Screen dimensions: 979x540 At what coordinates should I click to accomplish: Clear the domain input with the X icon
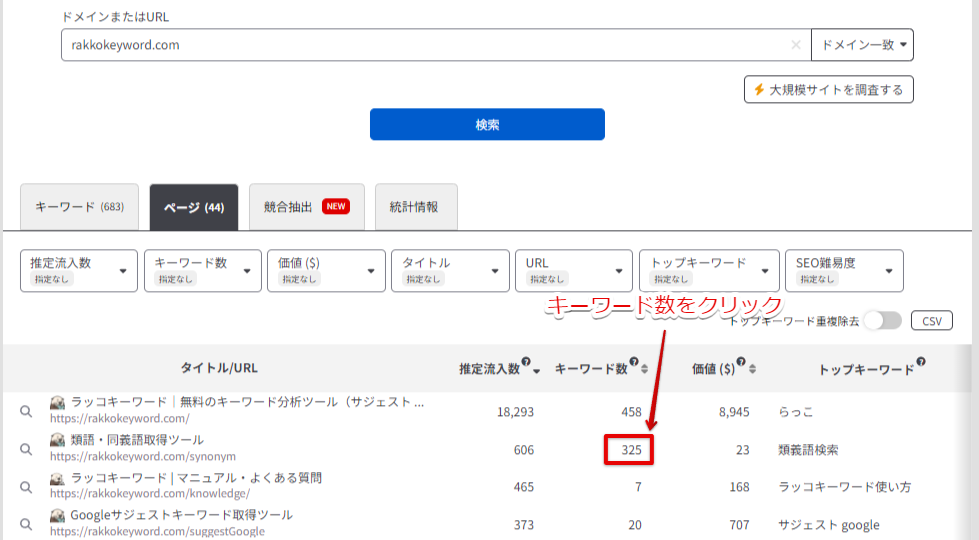pos(796,45)
